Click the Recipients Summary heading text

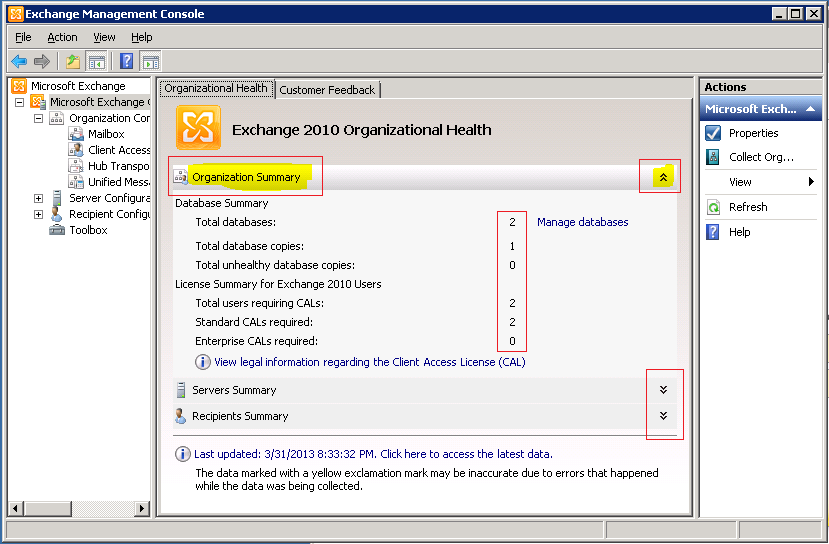point(240,416)
